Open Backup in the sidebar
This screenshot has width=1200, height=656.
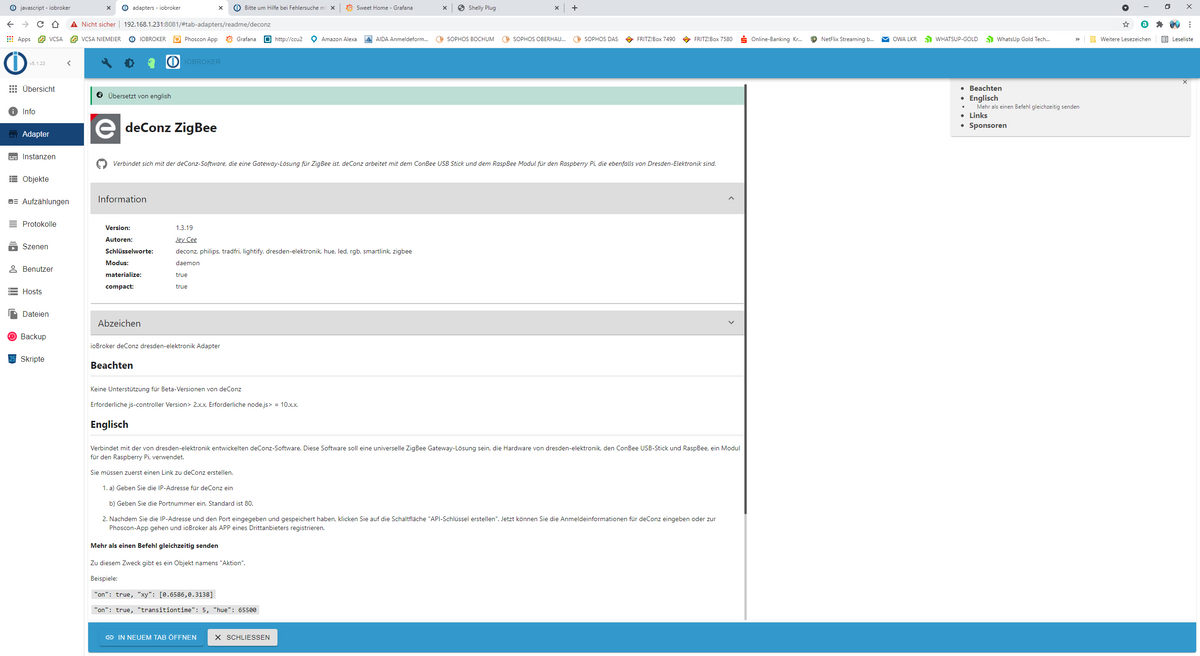coord(42,336)
